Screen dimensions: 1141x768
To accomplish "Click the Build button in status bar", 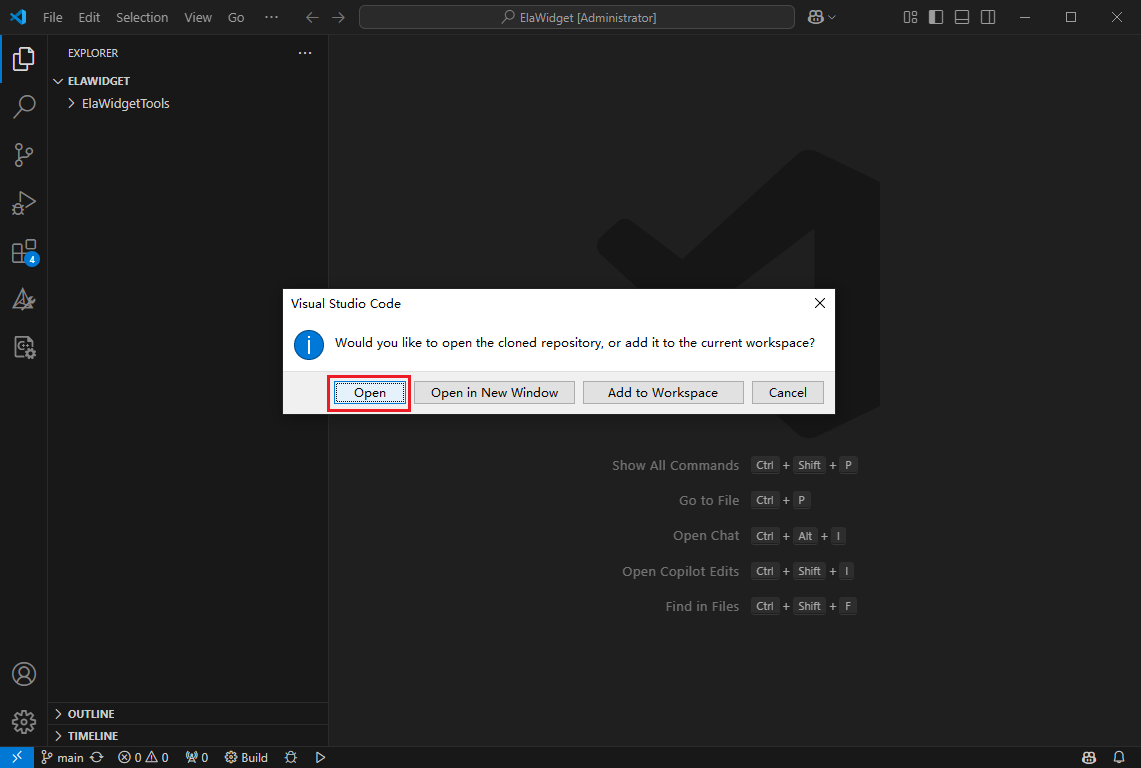I will [246, 757].
